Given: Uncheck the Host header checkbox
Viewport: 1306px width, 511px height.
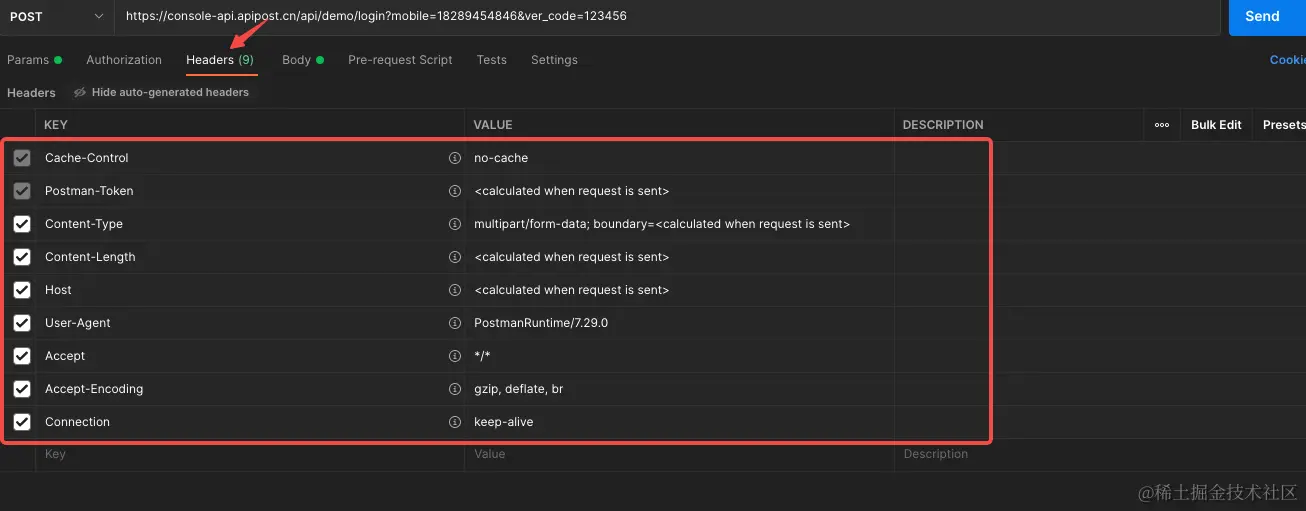Looking at the screenshot, I should [22, 290].
